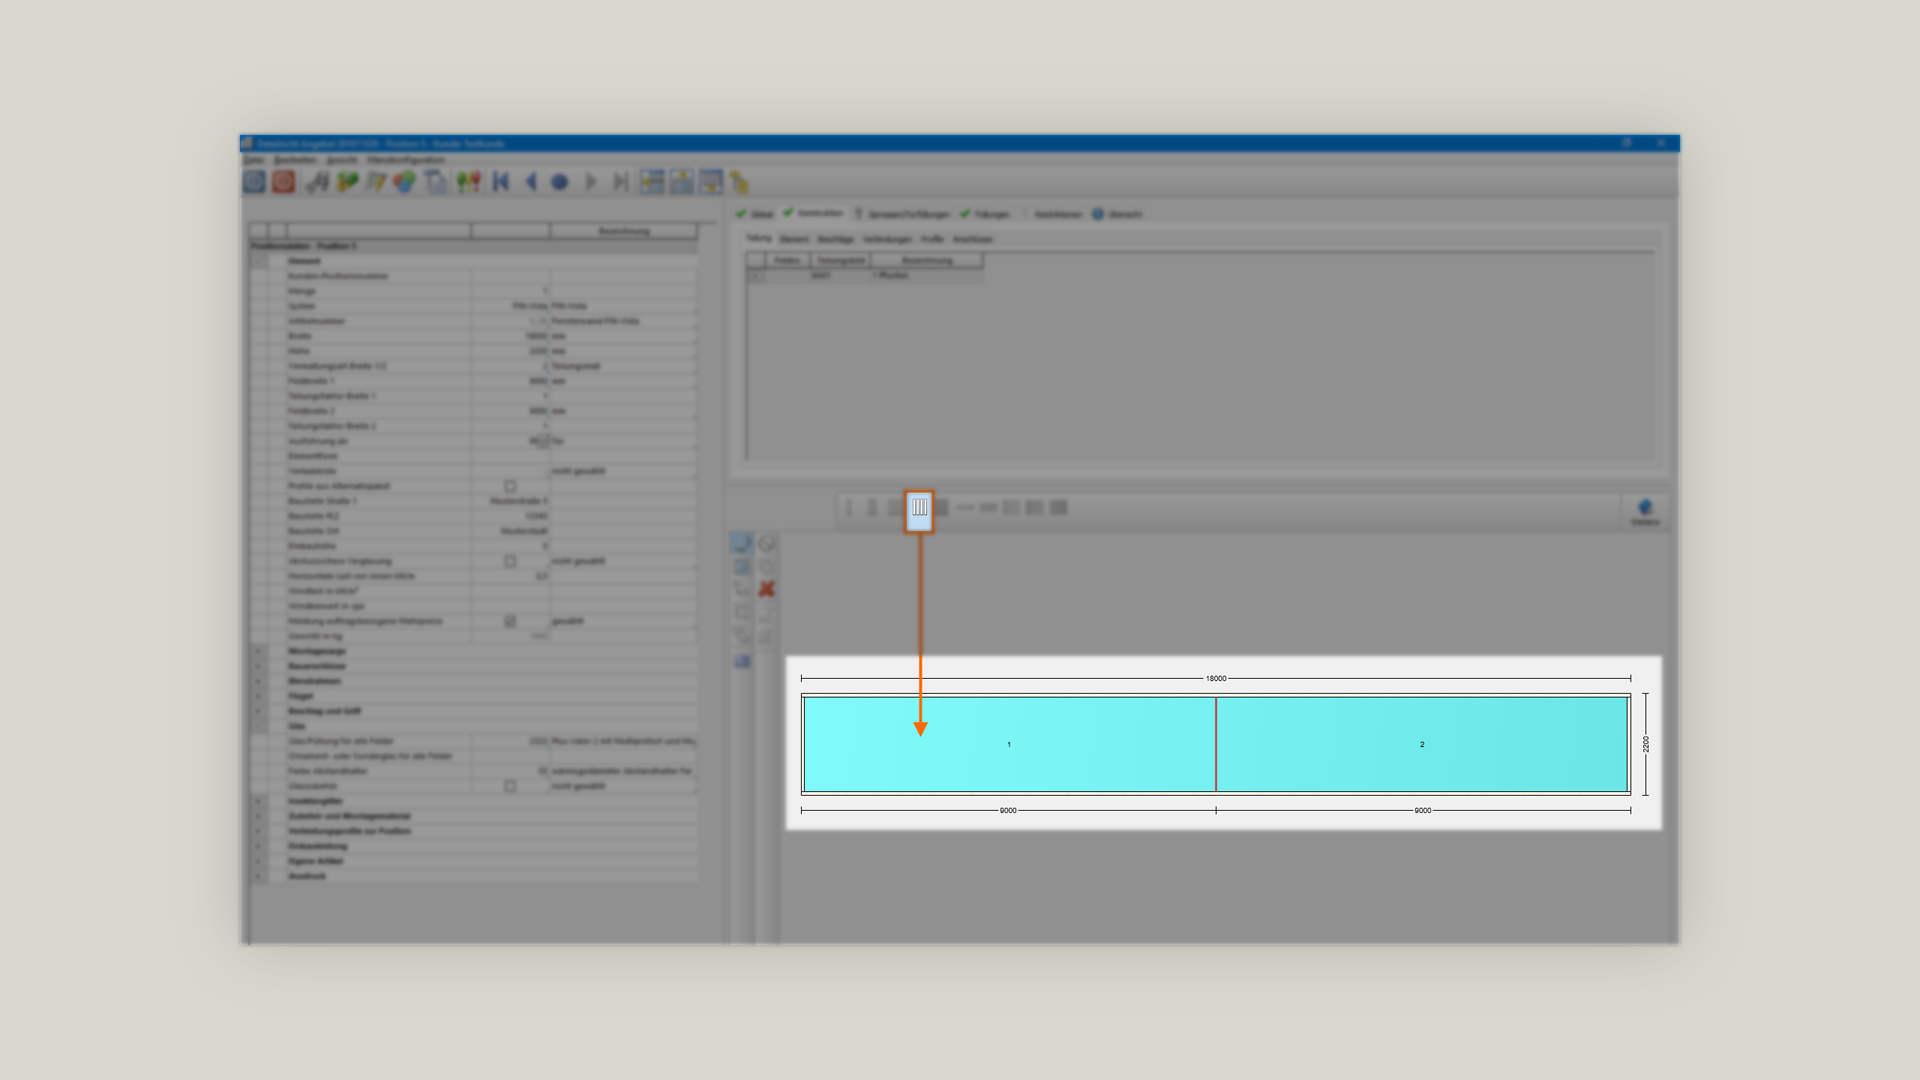The height and width of the screenshot is (1080, 1920).
Task: Open the Ansicht menu
Action: click(x=342, y=160)
